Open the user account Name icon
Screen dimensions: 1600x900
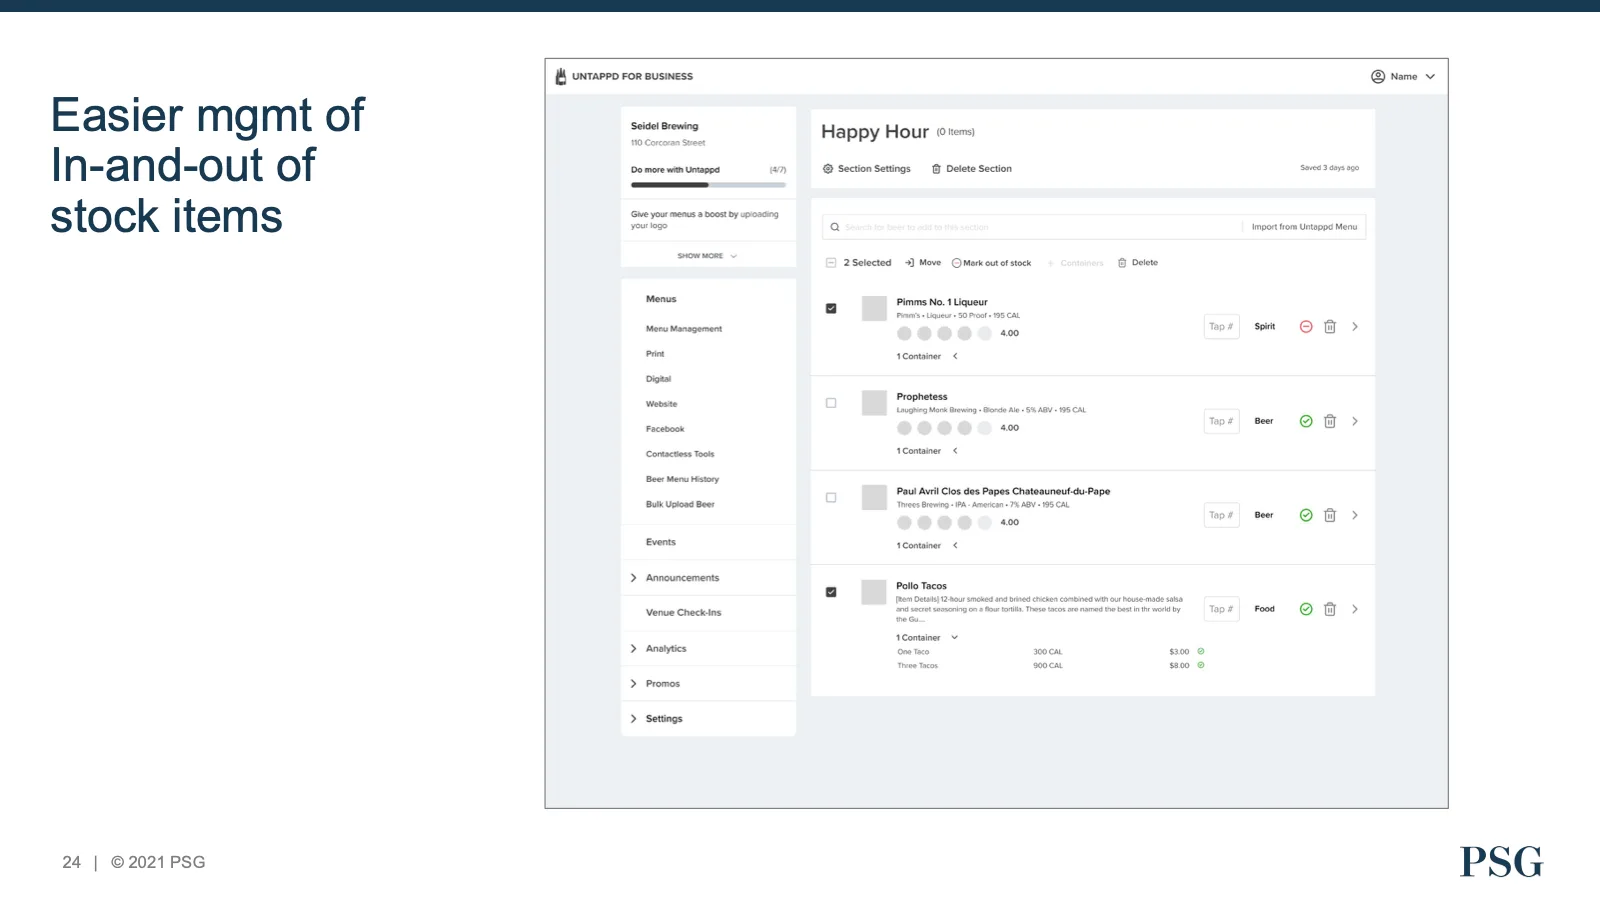(x=1378, y=76)
